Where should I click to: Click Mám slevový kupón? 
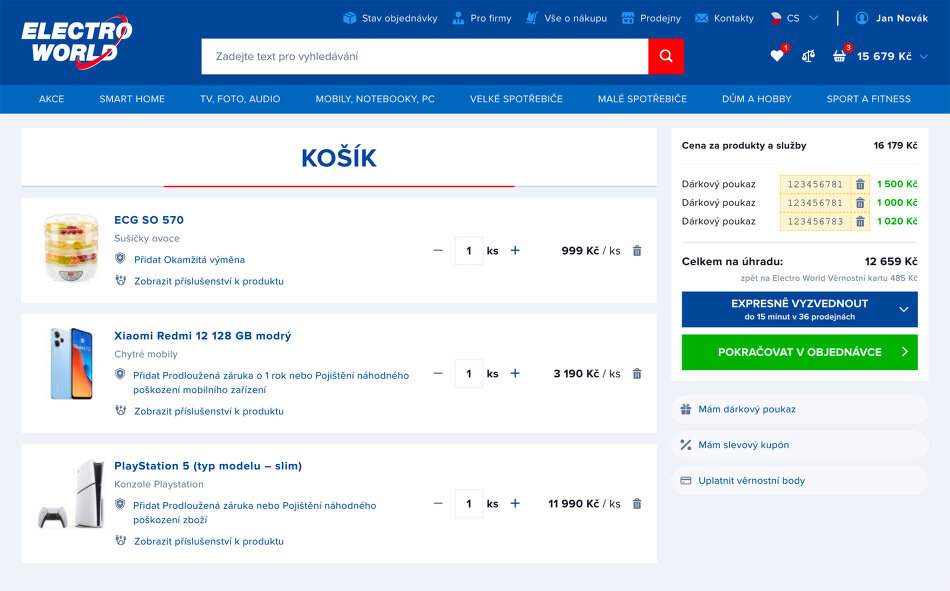tap(743, 445)
